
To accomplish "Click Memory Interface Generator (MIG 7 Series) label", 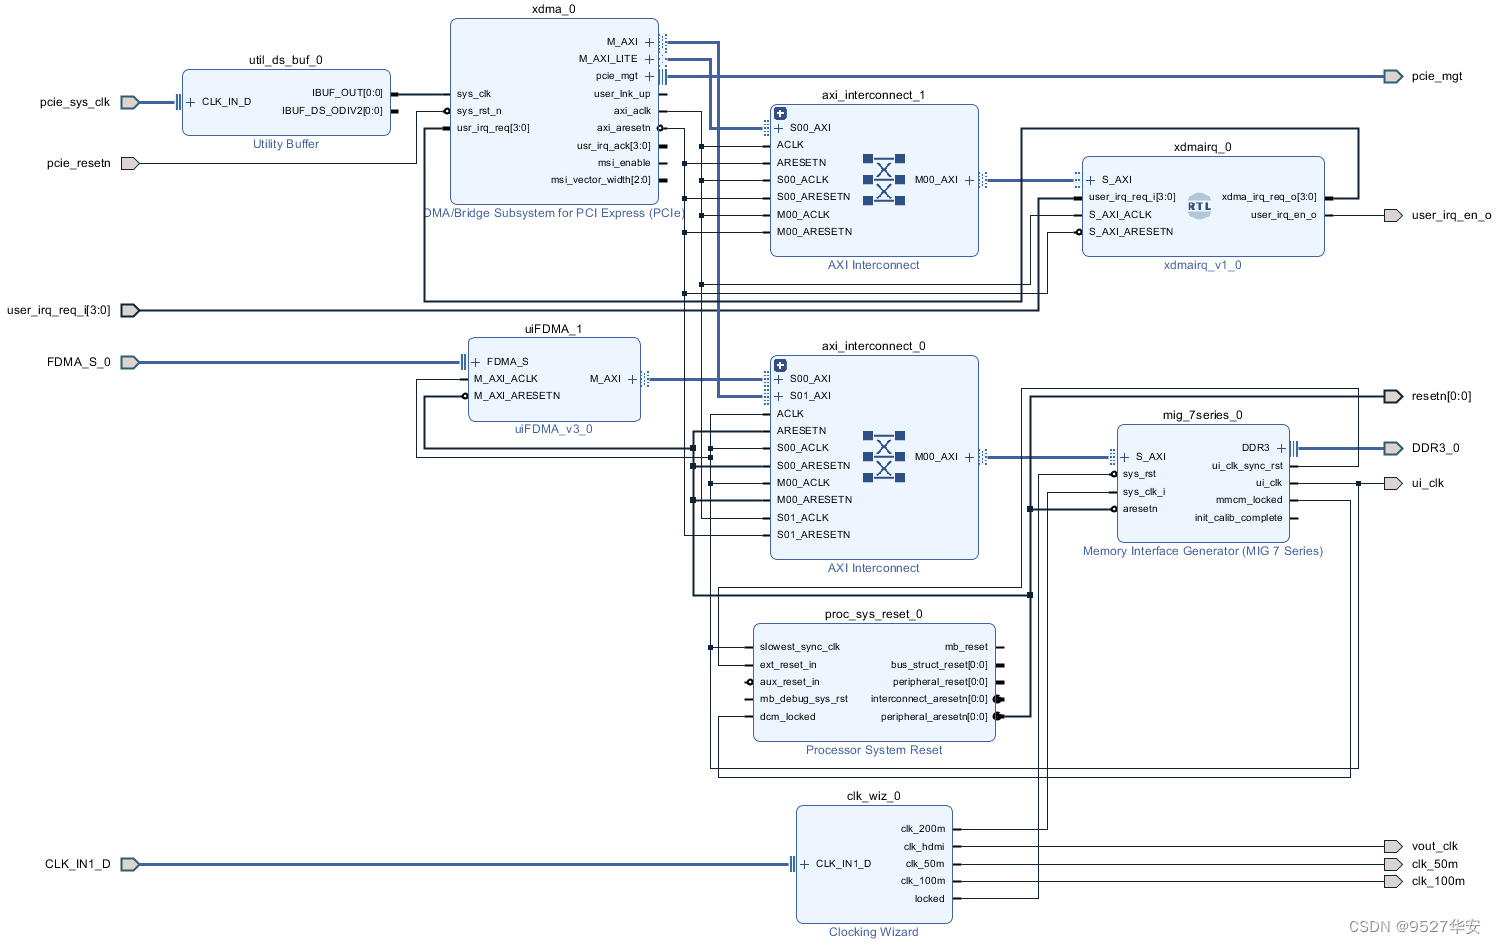I will point(1203,551).
